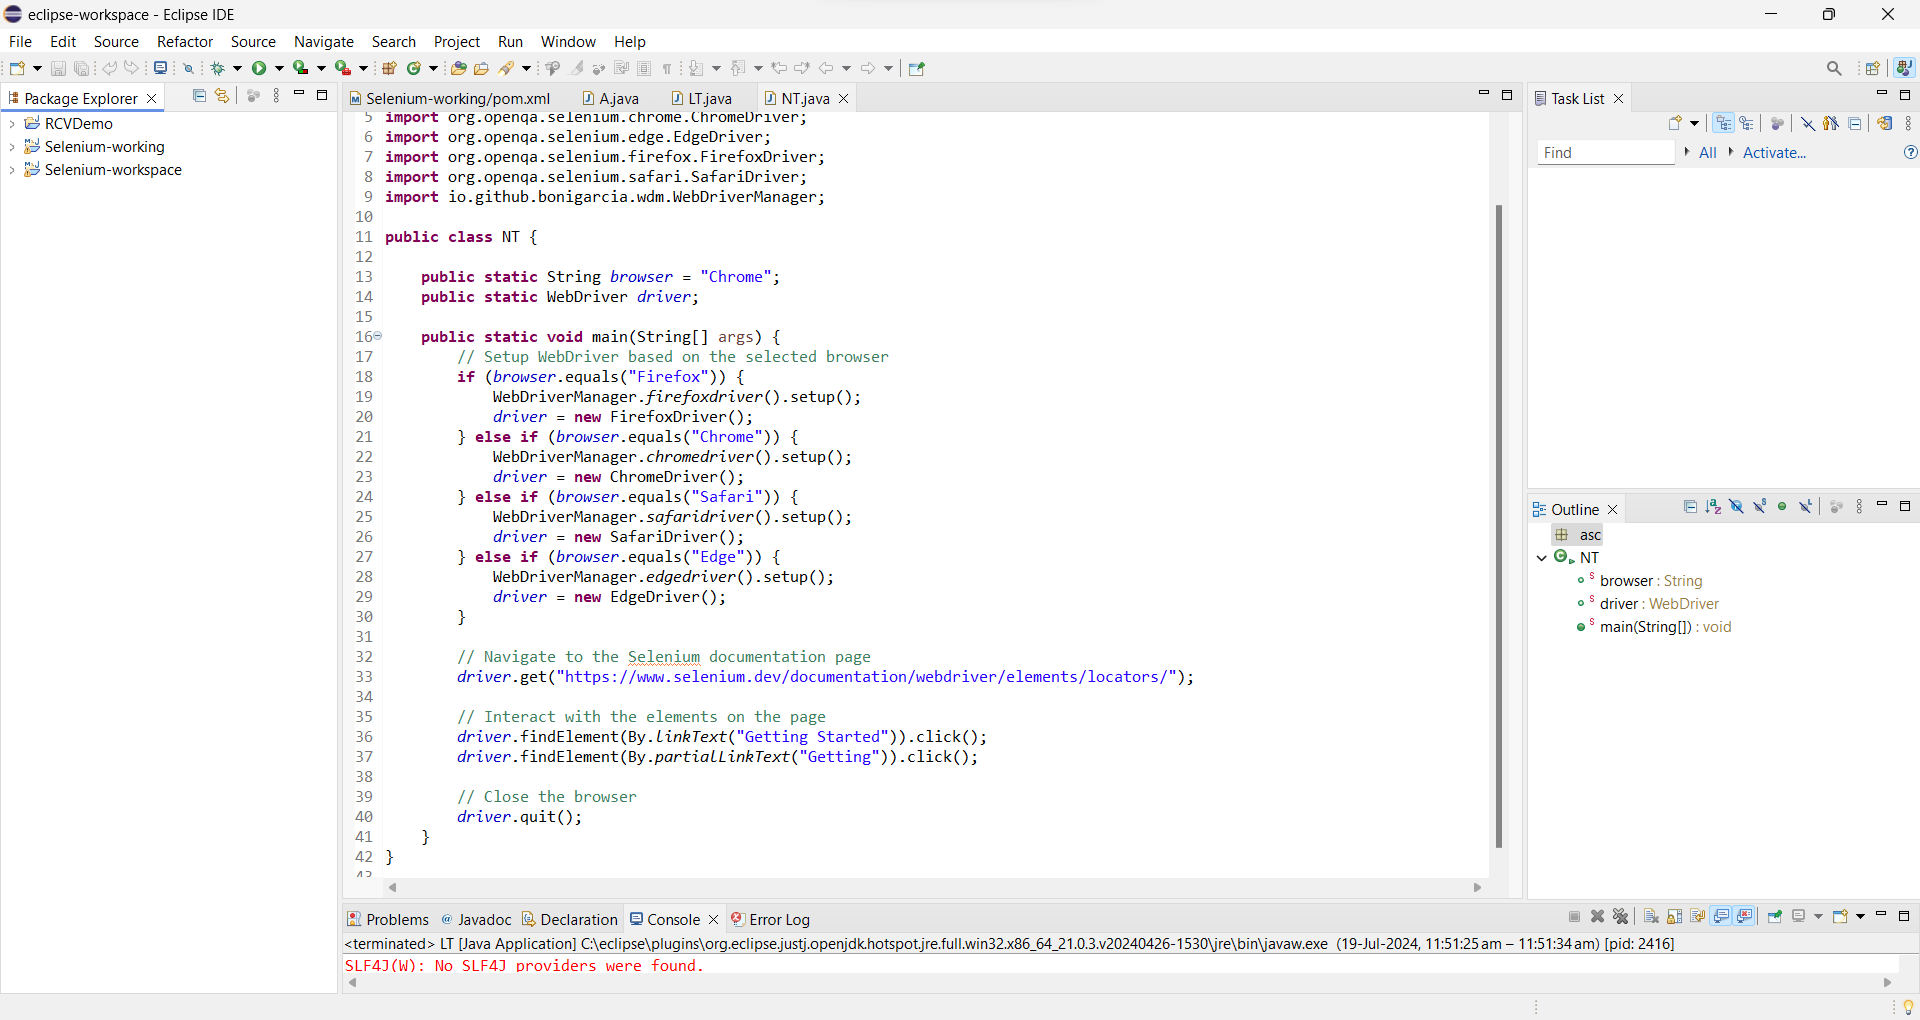Switch to the LT.java editor tab

click(709, 98)
